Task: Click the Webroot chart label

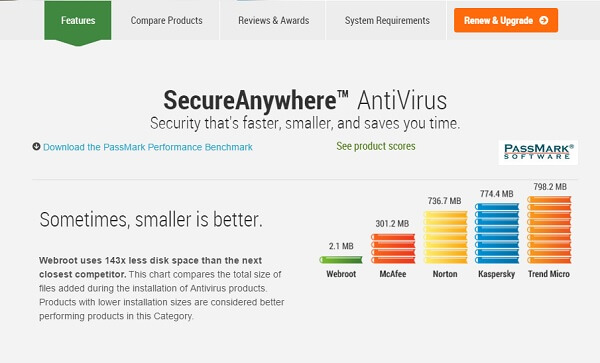Action: 341,274
